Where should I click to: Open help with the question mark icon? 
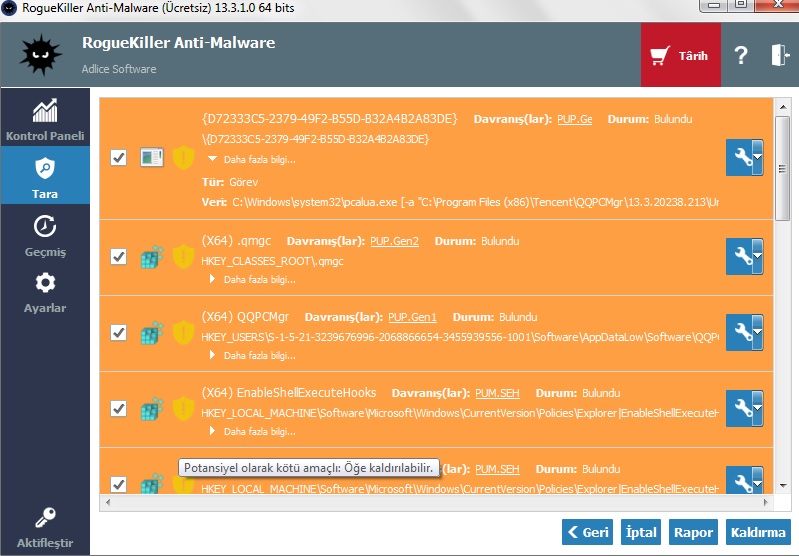[x=741, y=55]
